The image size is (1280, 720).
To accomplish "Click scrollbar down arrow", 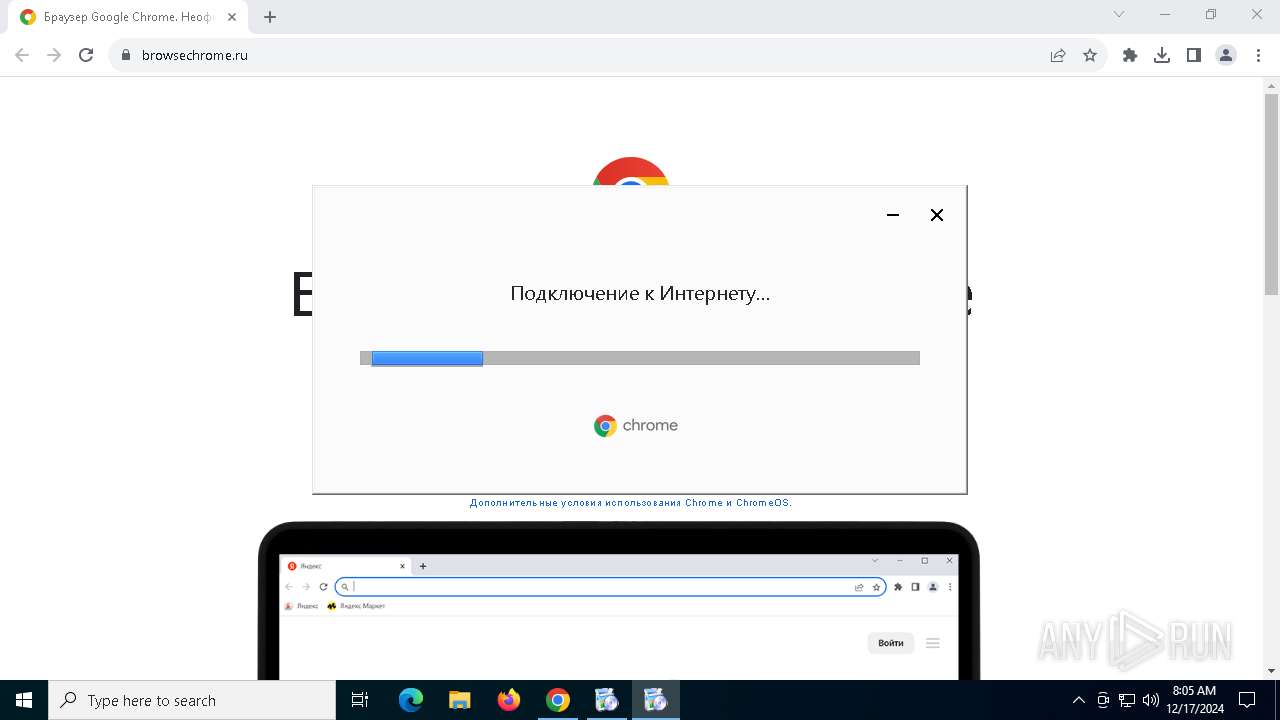I will click(1271, 671).
